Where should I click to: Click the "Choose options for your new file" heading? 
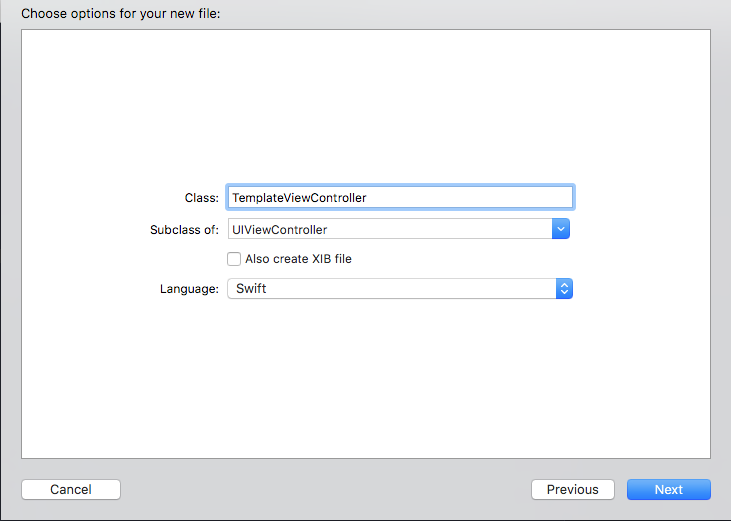coord(120,14)
